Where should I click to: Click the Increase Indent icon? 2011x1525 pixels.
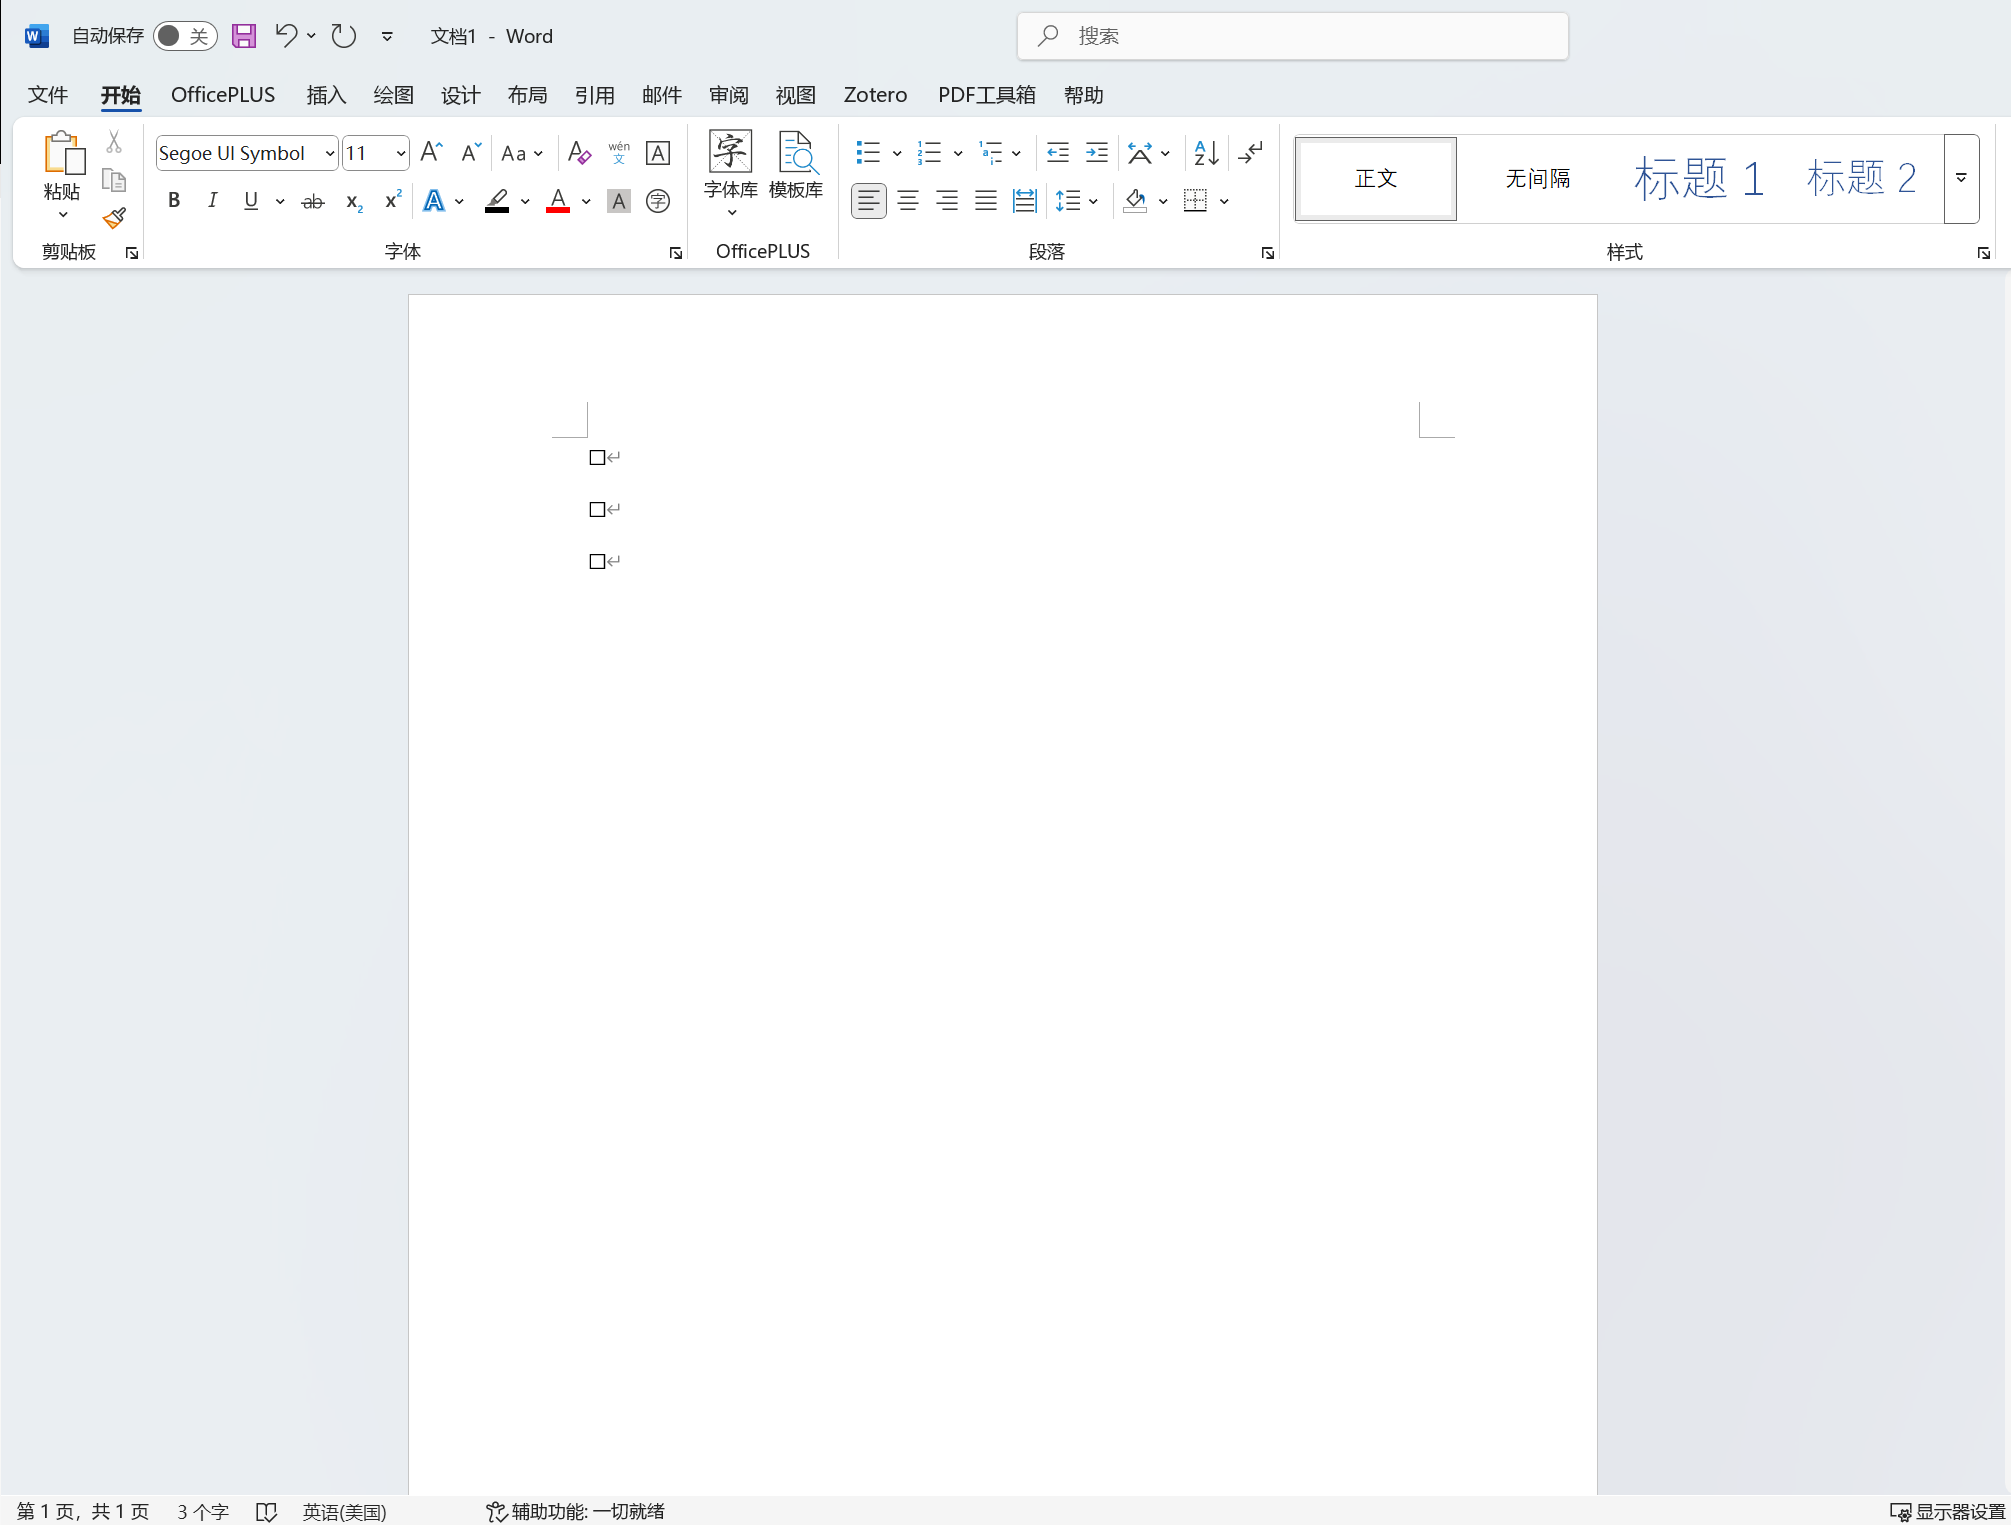[1096, 153]
